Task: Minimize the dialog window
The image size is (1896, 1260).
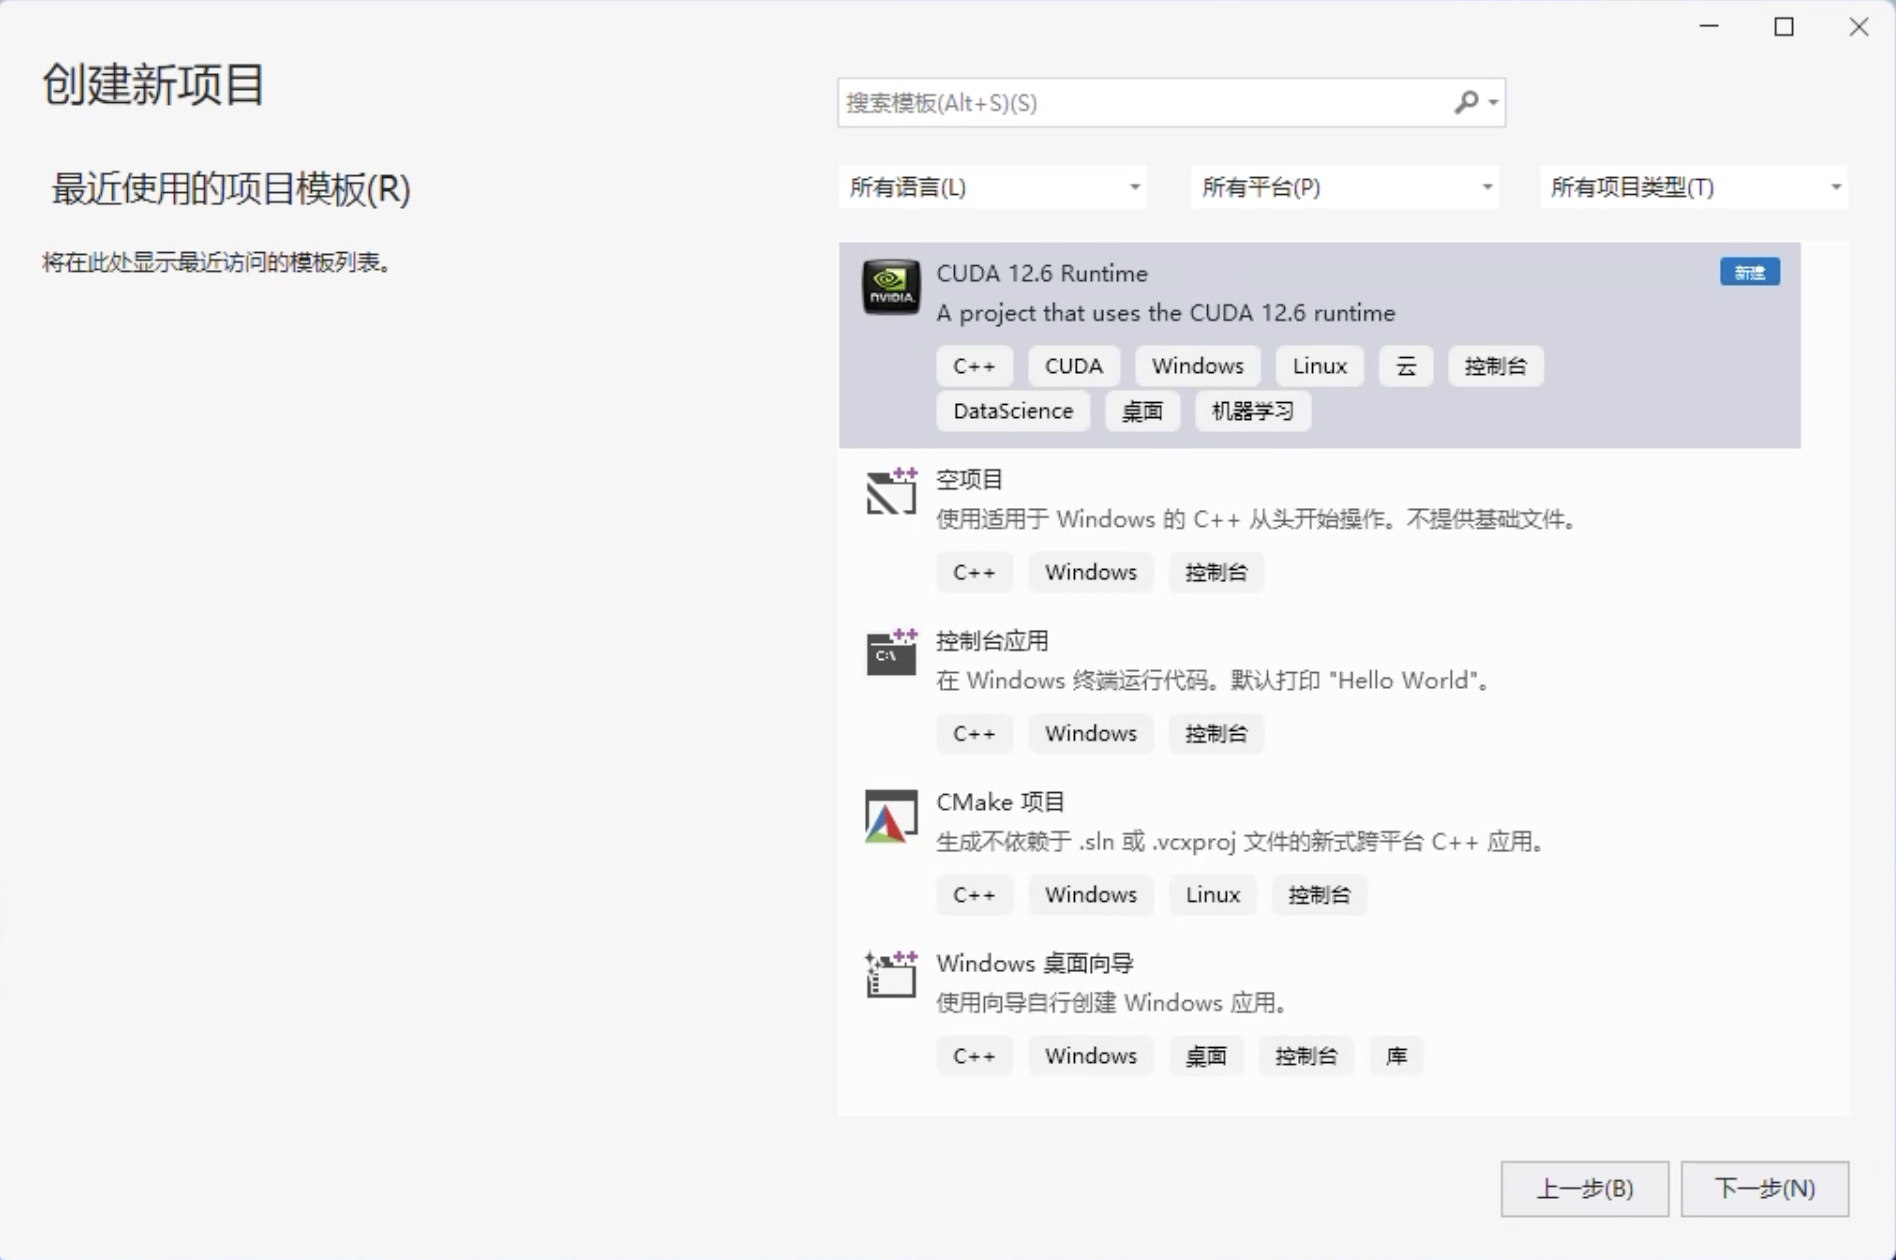Action: click(1709, 27)
